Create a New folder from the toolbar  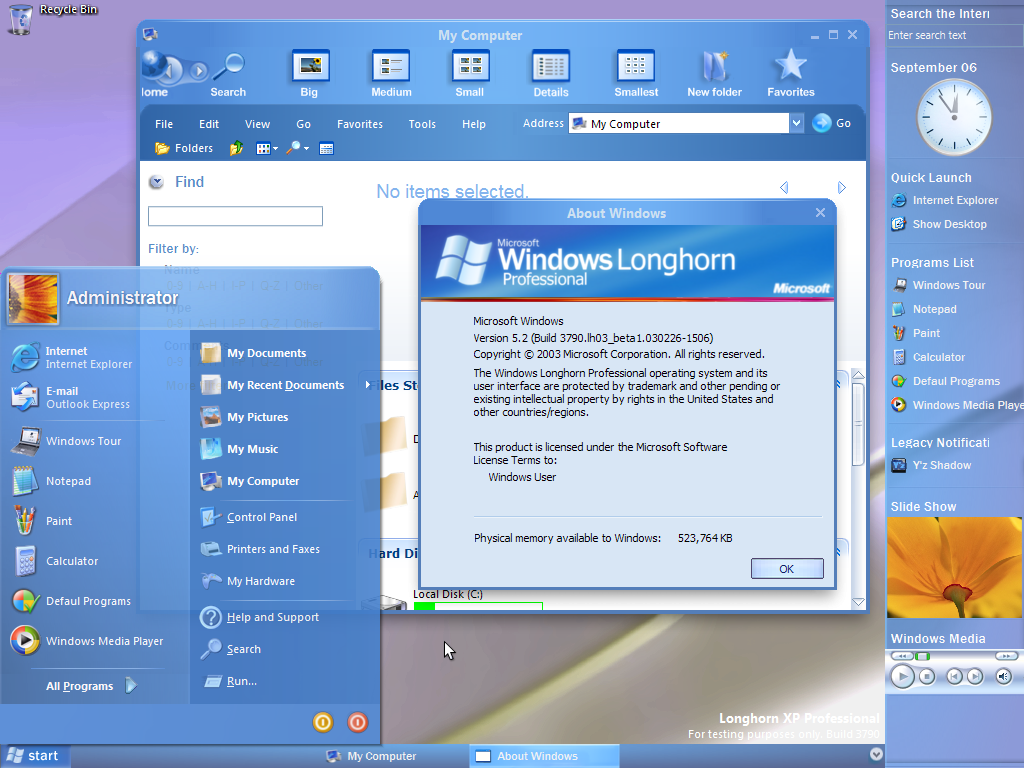(714, 73)
